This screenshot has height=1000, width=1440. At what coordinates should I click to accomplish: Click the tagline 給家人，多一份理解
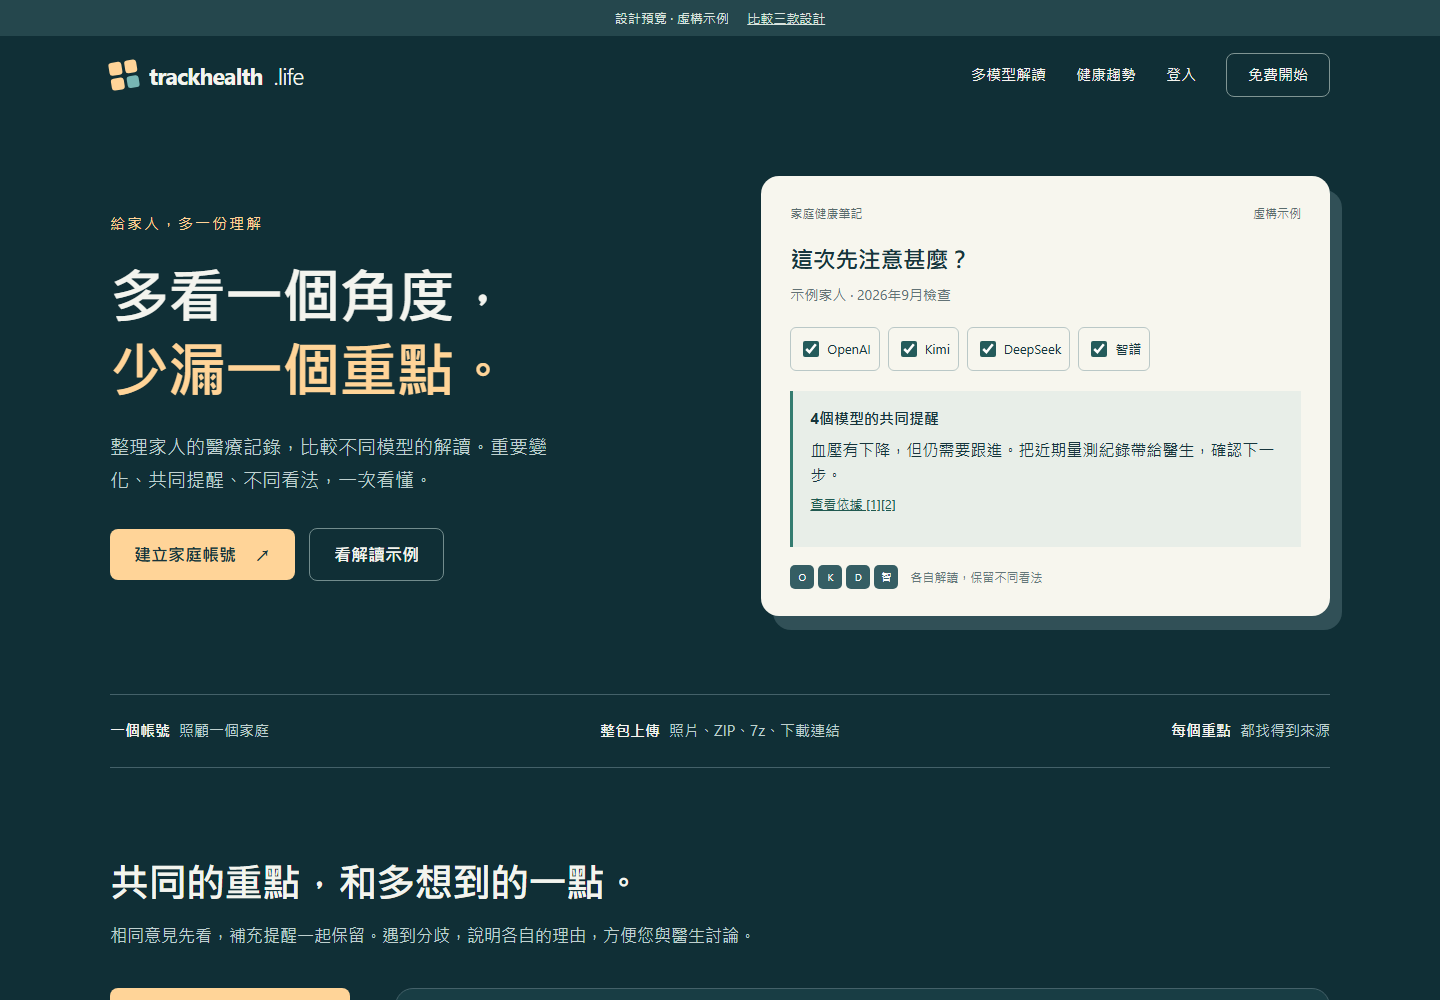pyautogui.click(x=186, y=224)
